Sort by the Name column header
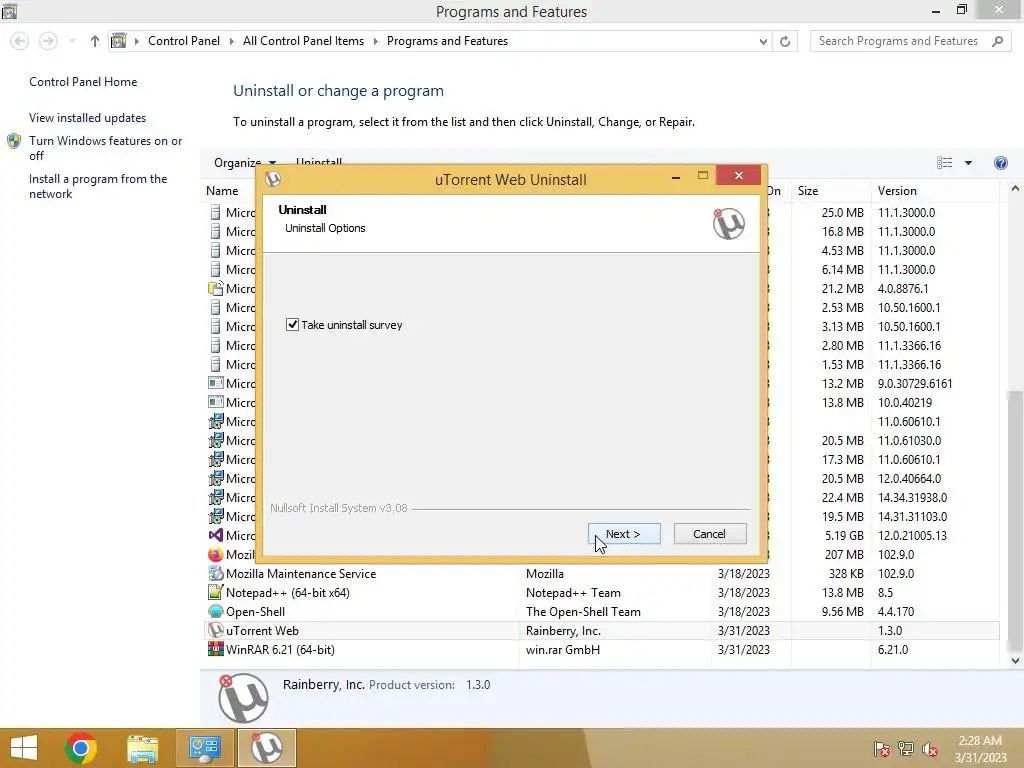This screenshot has width=1024, height=768. [x=222, y=191]
